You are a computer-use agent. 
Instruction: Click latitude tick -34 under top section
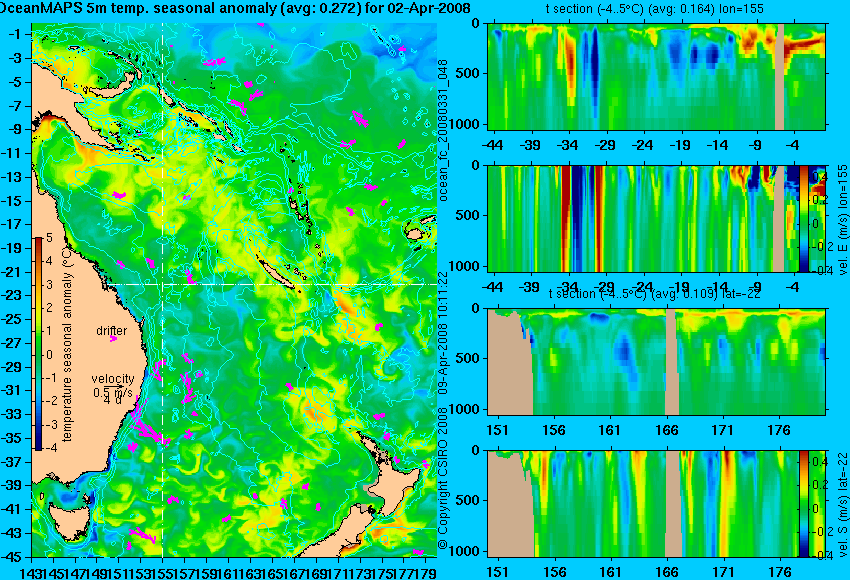[568, 145]
